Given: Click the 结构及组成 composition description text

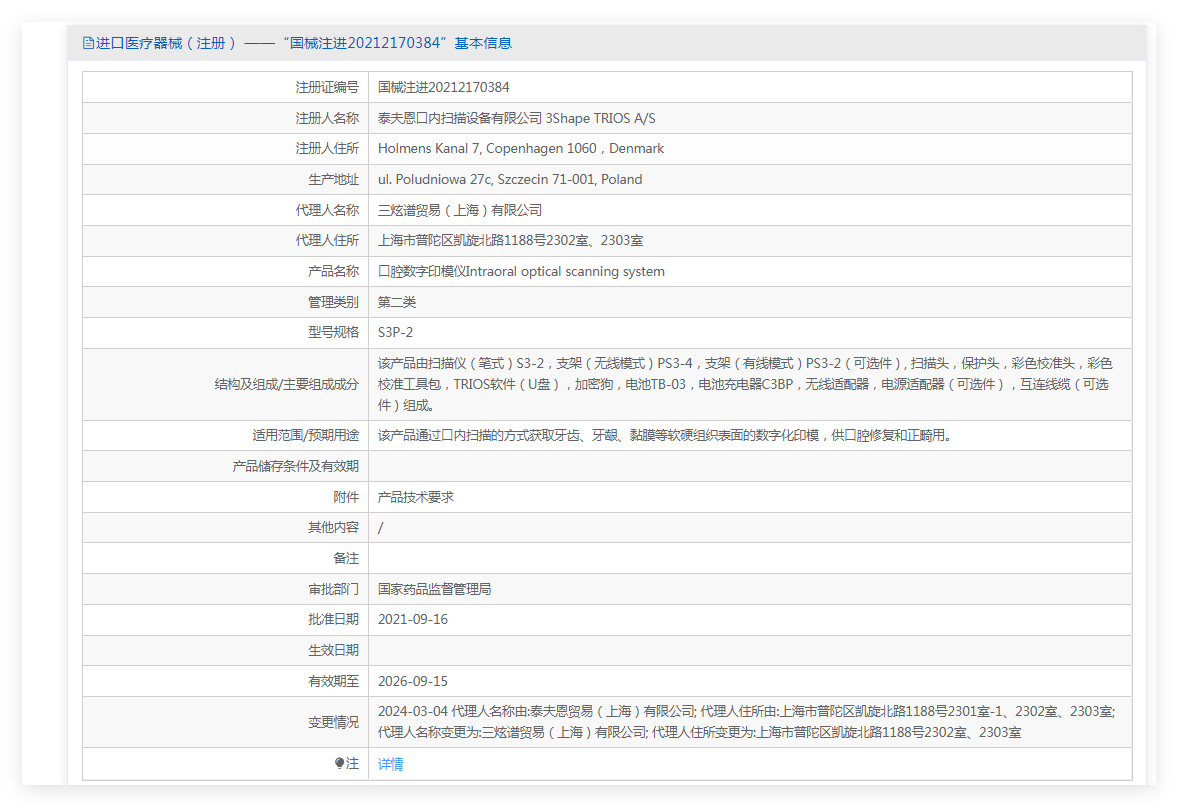Looking at the screenshot, I should click(x=744, y=384).
